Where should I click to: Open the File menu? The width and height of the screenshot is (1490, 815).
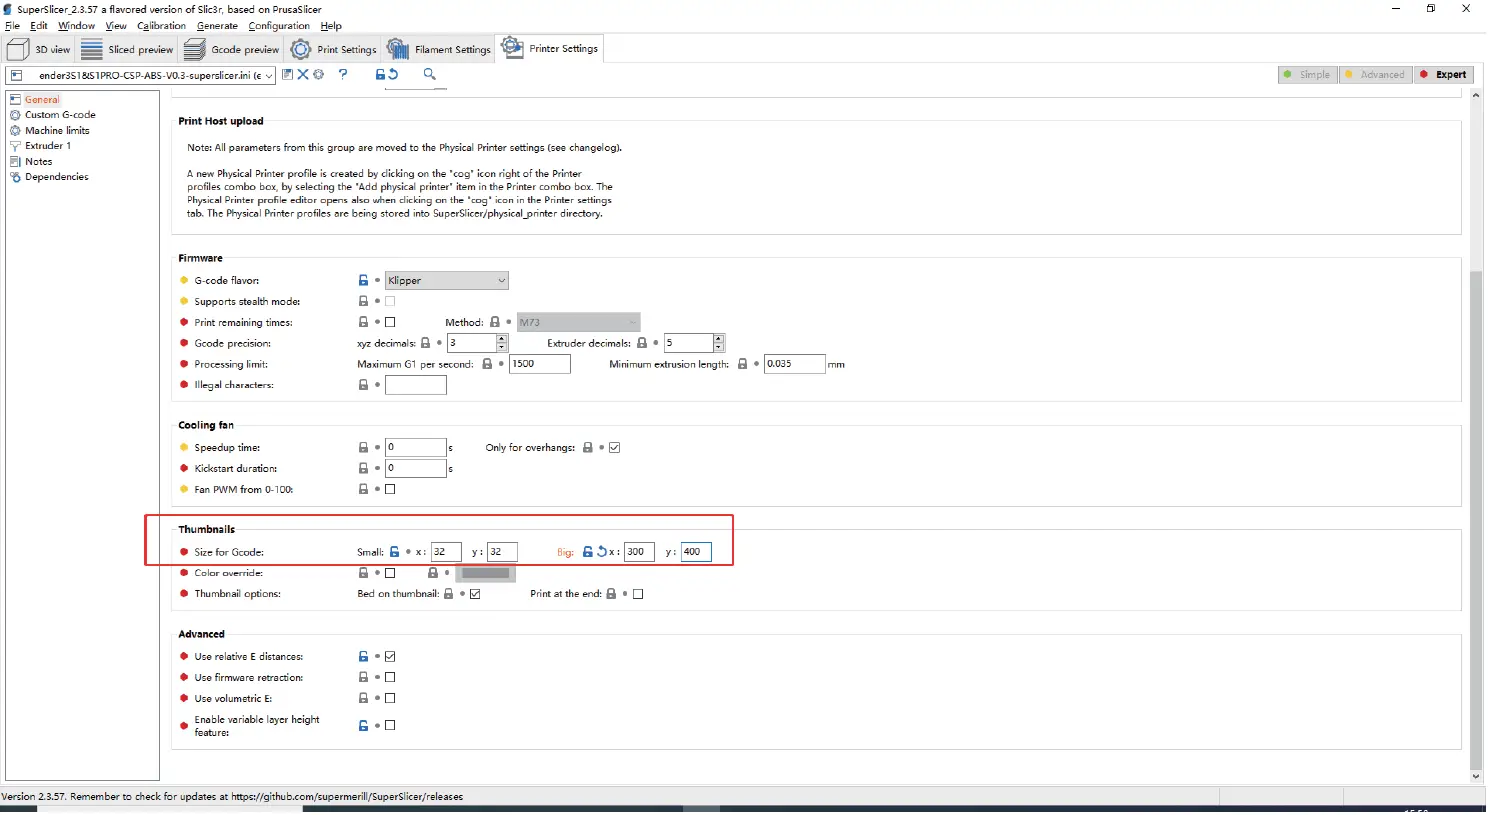(12, 26)
